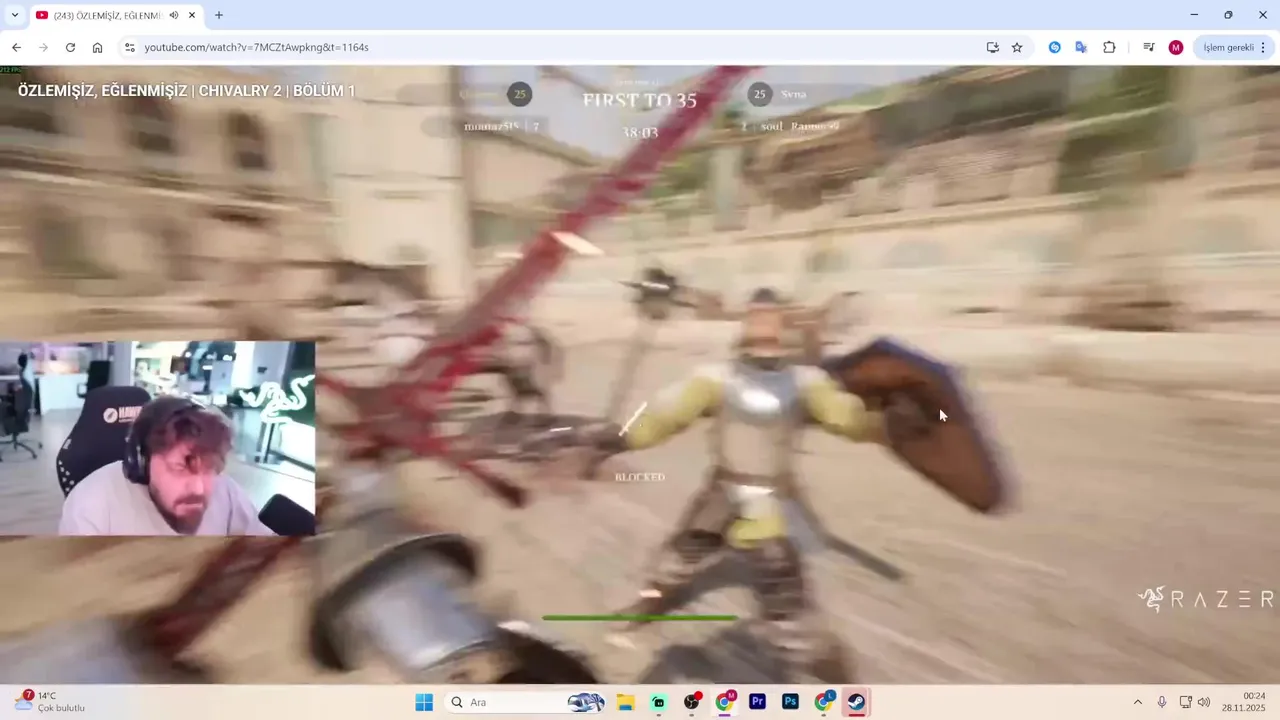Viewport: 1280px width, 720px height.
Task: Open the weather widget 14°C
Action: click(50, 702)
